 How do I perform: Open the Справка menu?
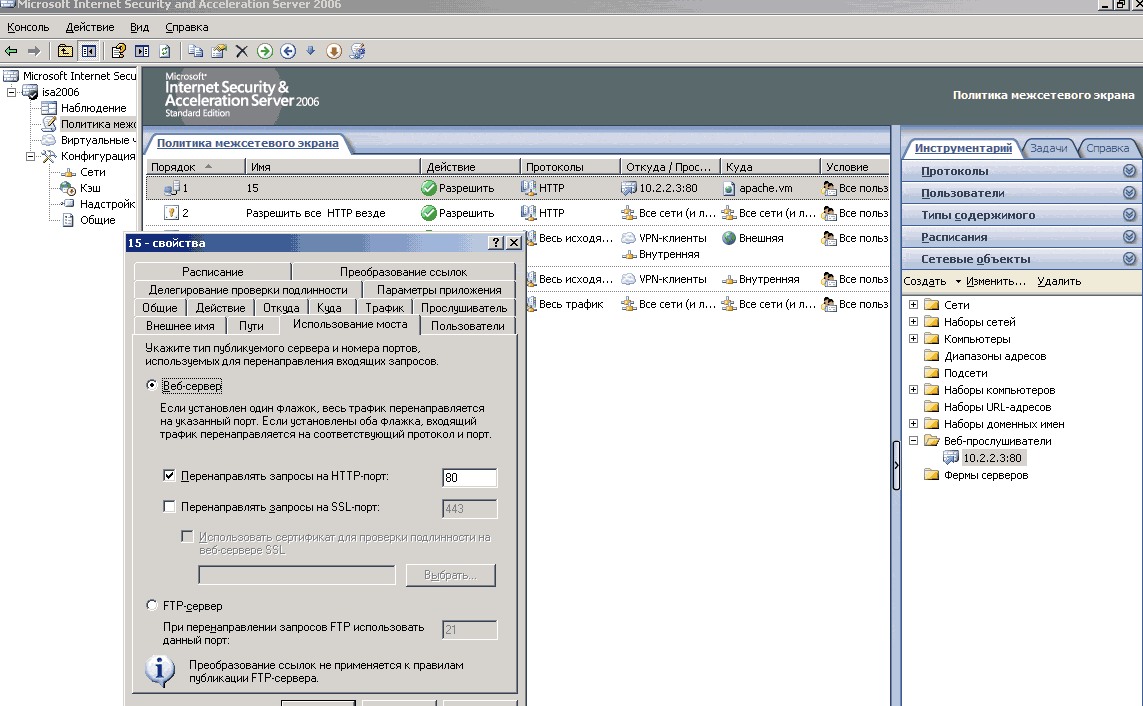click(x=187, y=27)
